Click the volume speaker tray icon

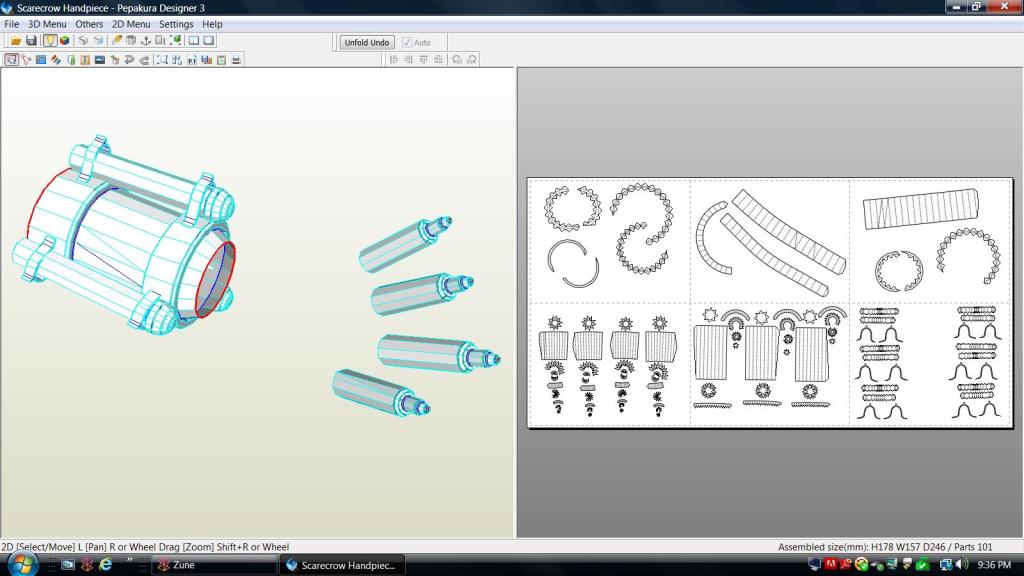962,564
